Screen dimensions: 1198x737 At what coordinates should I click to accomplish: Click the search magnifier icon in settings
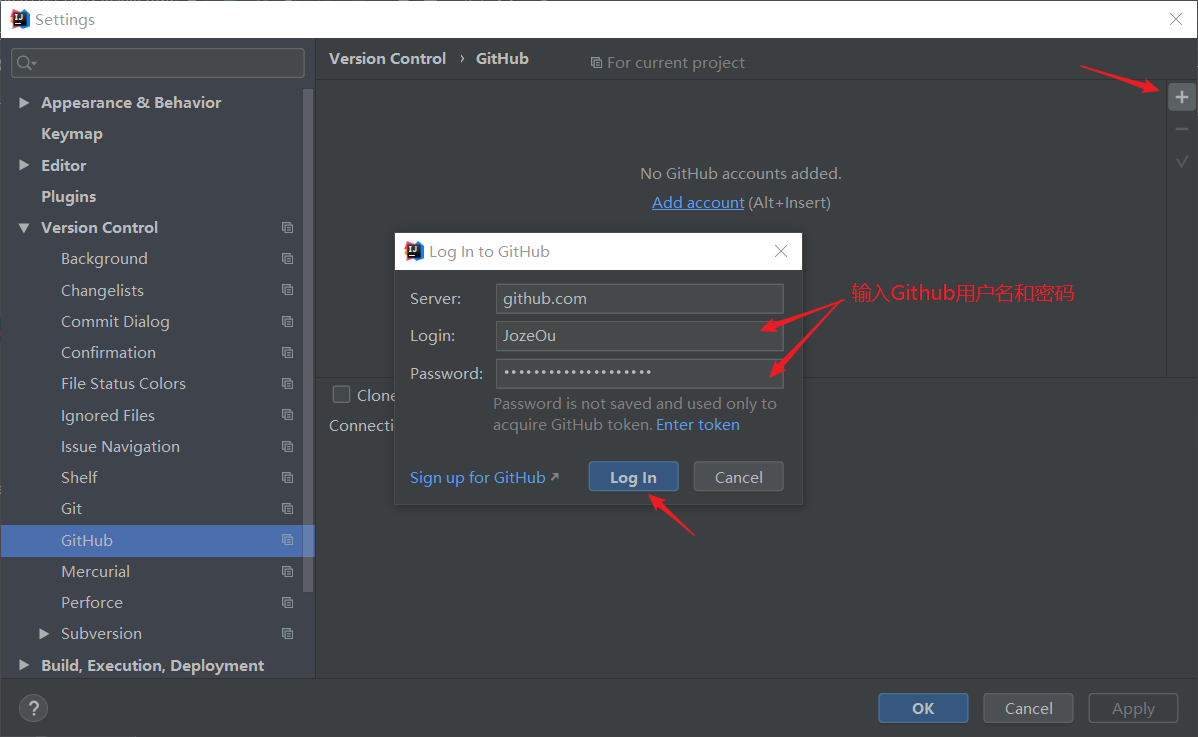26,63
